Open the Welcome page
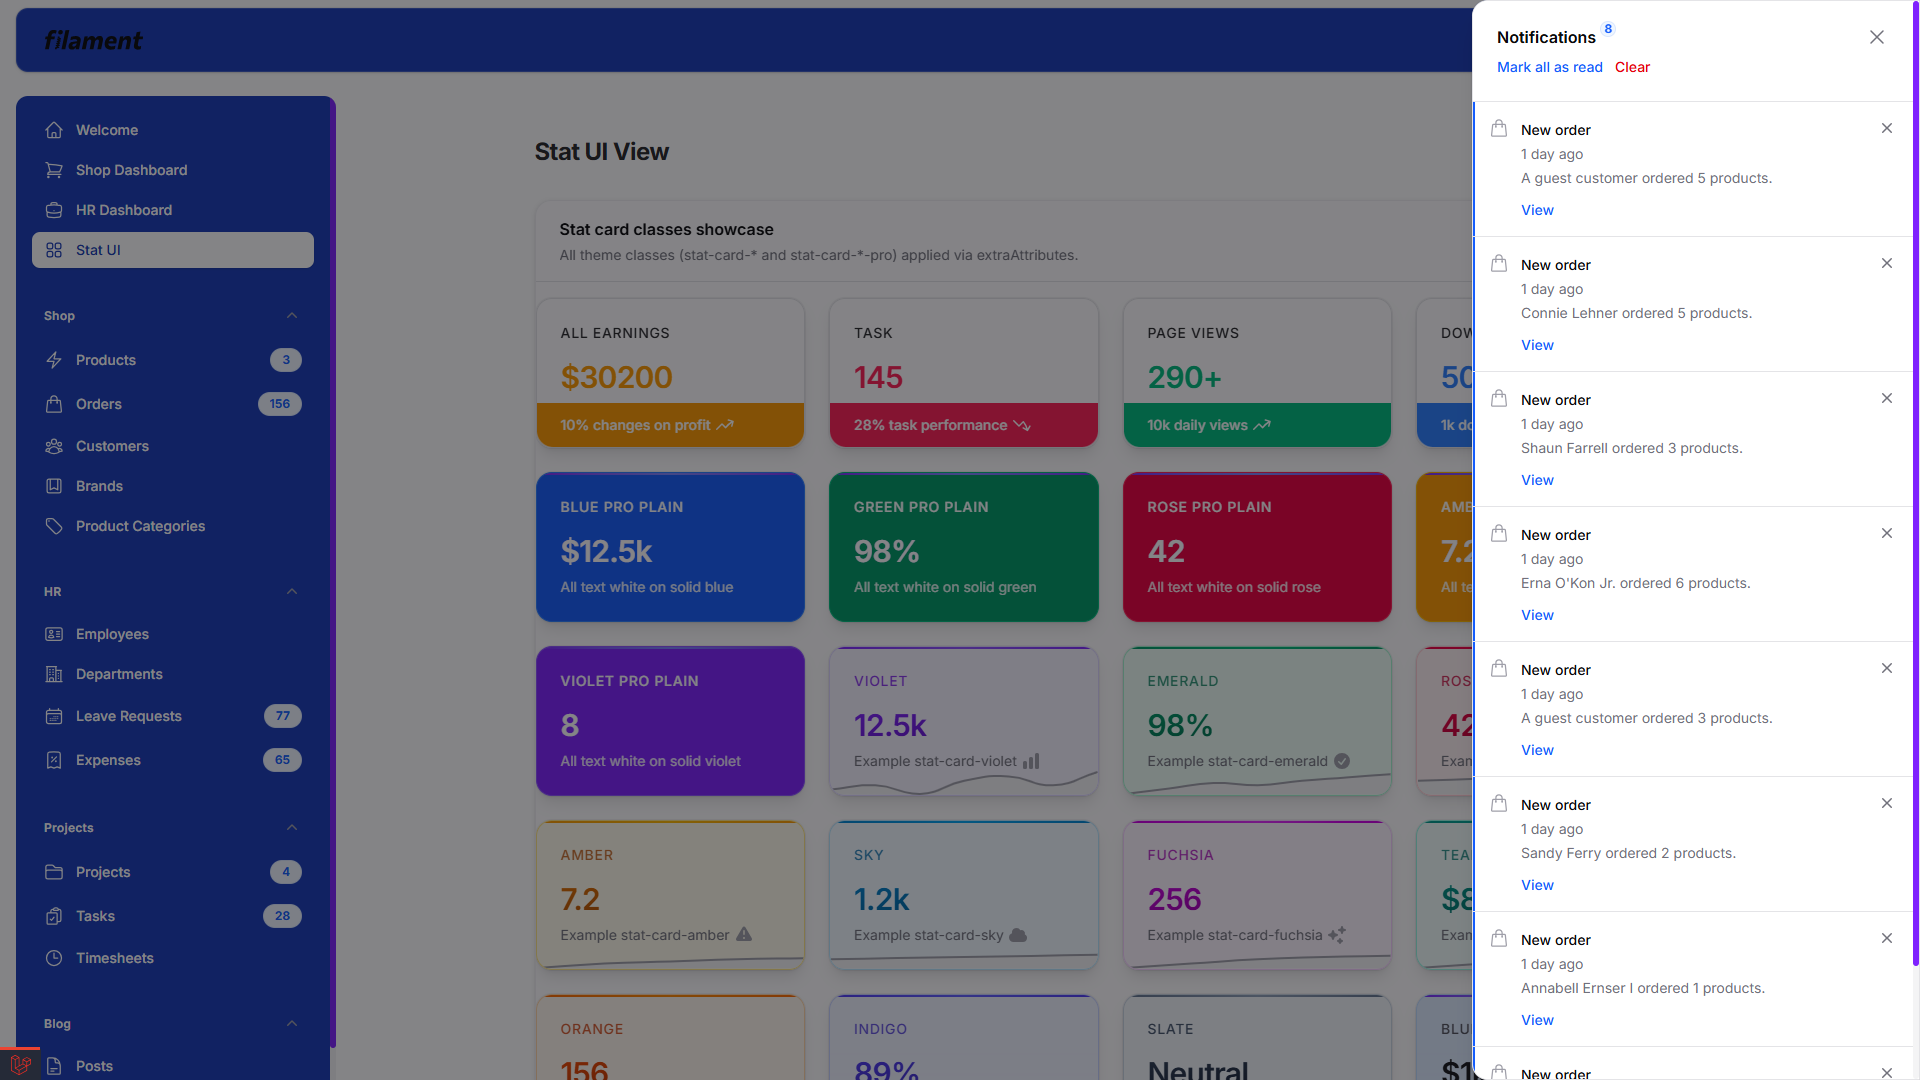Image resolution: width=1920 pixels, height=1080 pixels. point(172,130)
